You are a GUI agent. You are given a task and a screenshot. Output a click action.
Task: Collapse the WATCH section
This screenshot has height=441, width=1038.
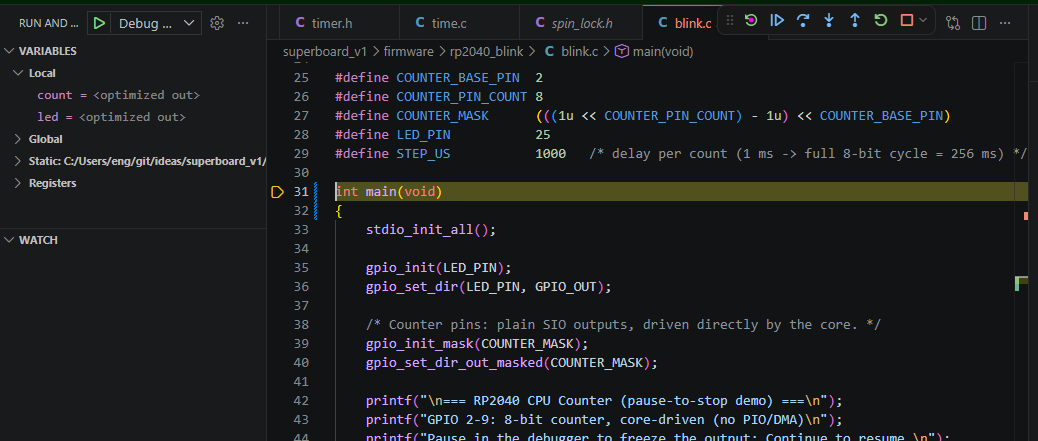(x=9, y=240)
